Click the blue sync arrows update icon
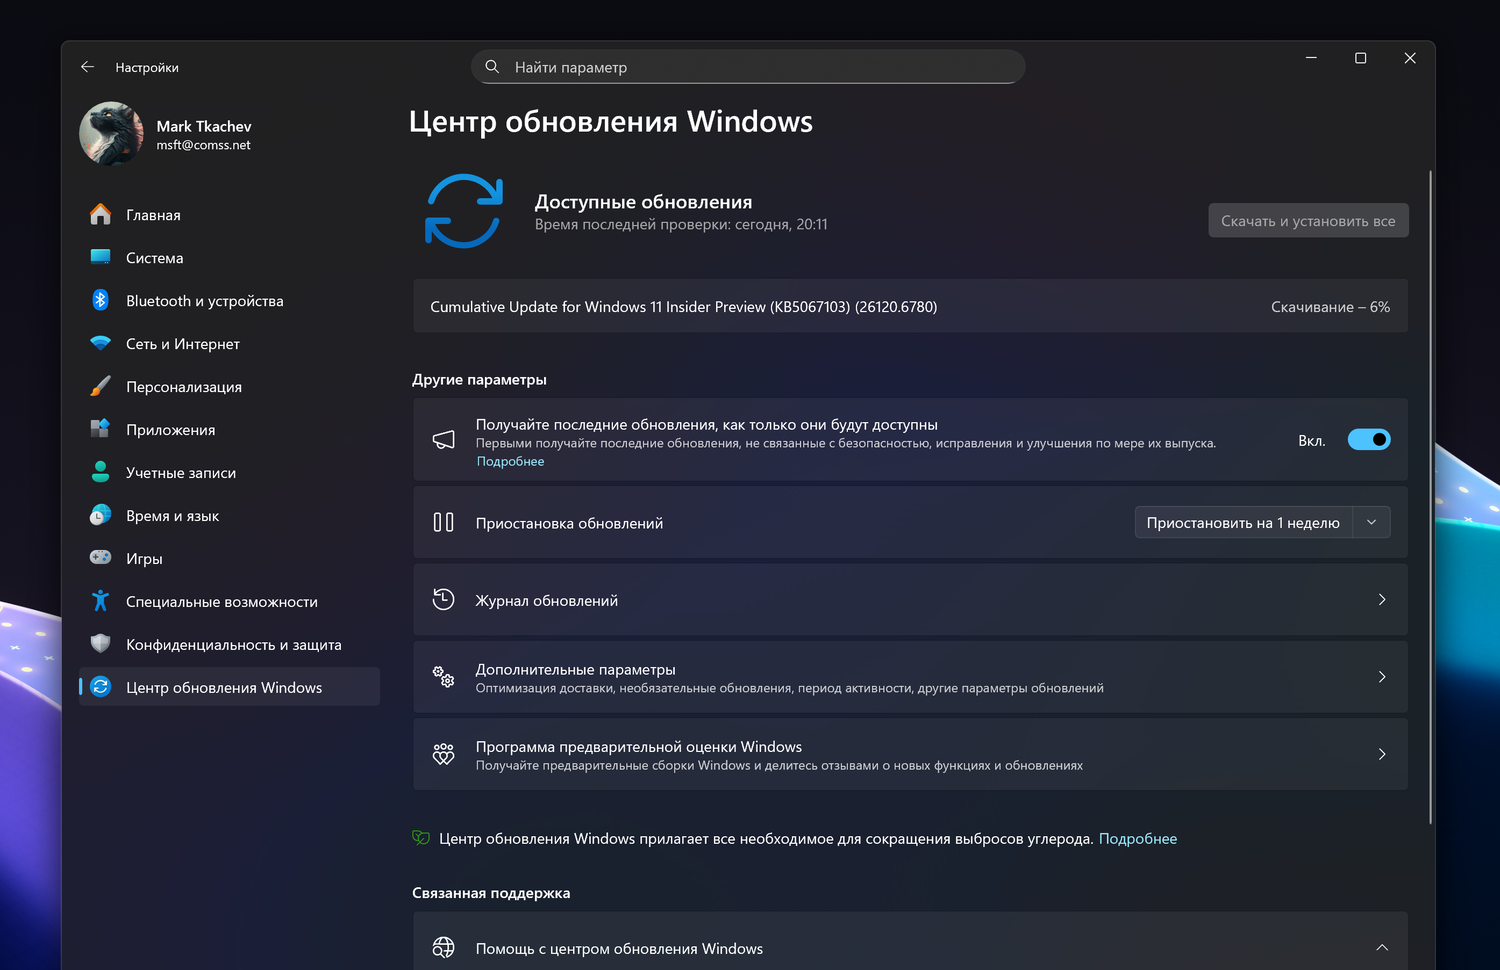 (463, 211)
